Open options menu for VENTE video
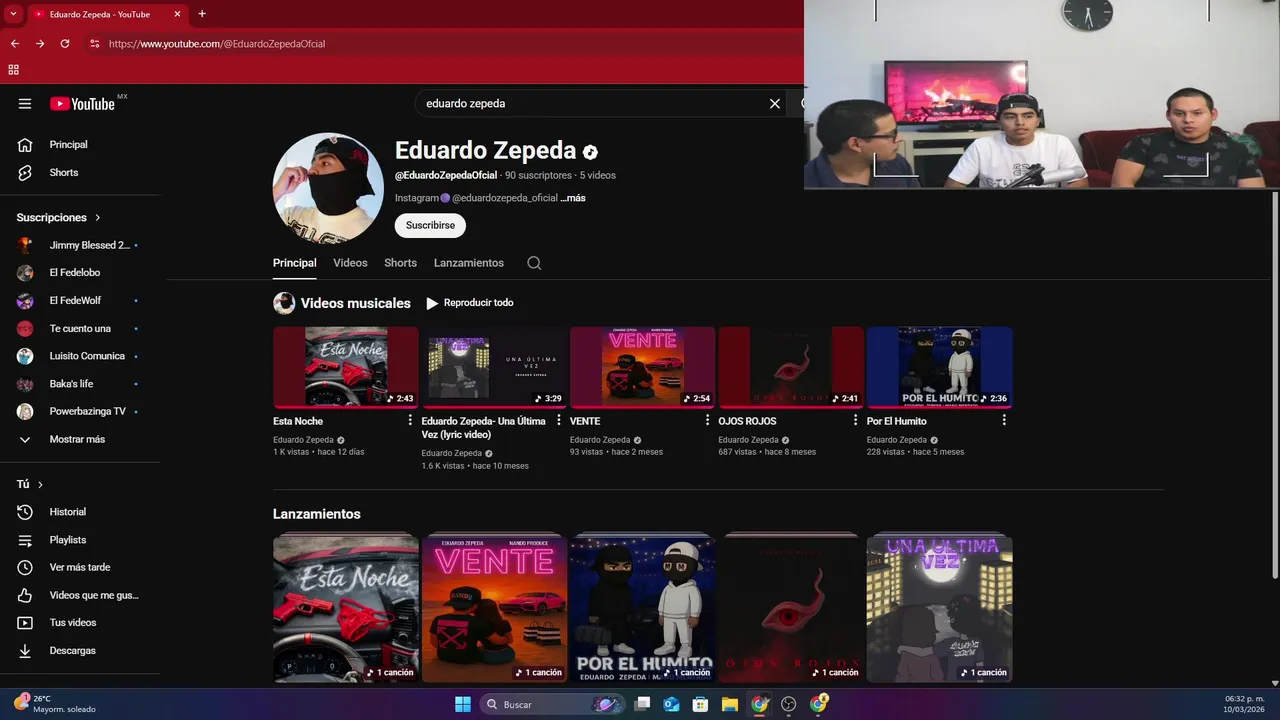 707,421
